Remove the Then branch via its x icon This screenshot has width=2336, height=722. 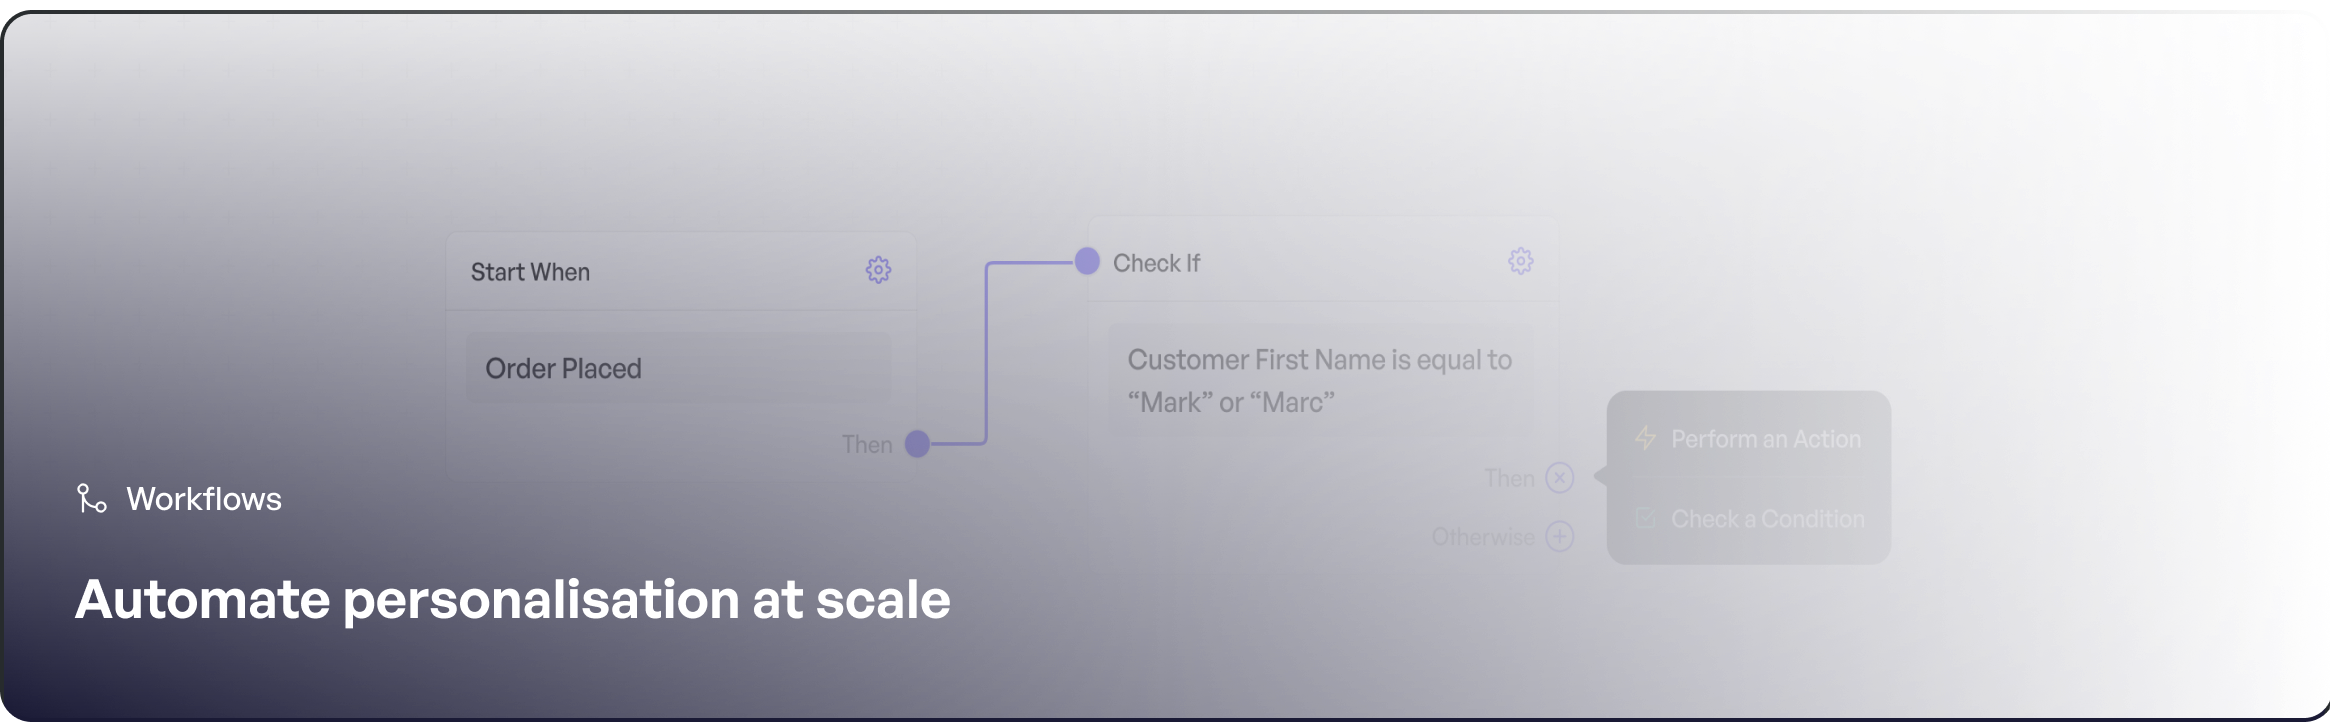pyautogui.click(x=1558, y=477)
